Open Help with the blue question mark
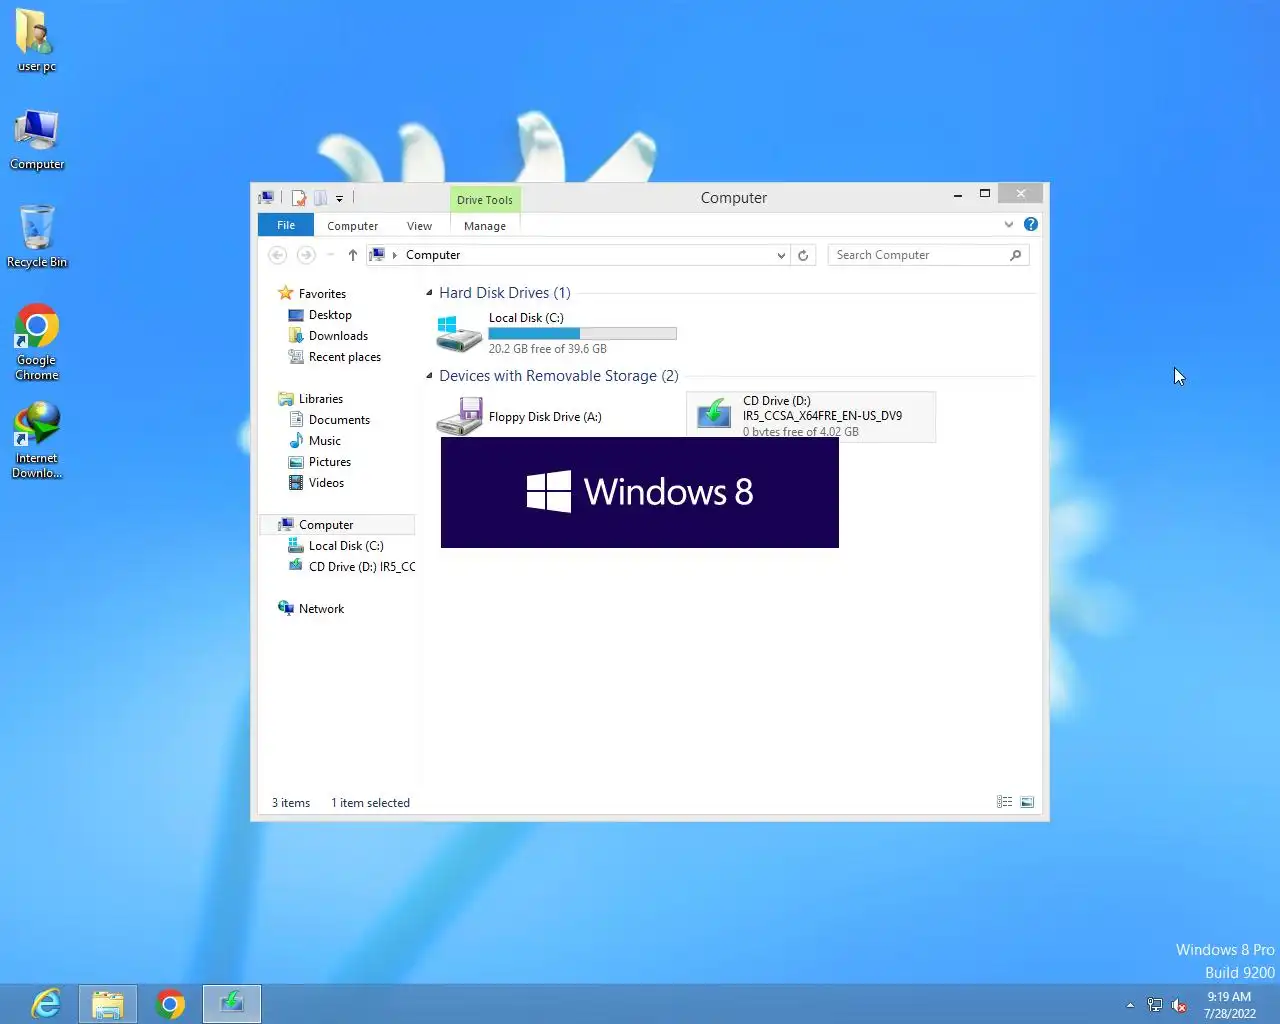 1030,224
